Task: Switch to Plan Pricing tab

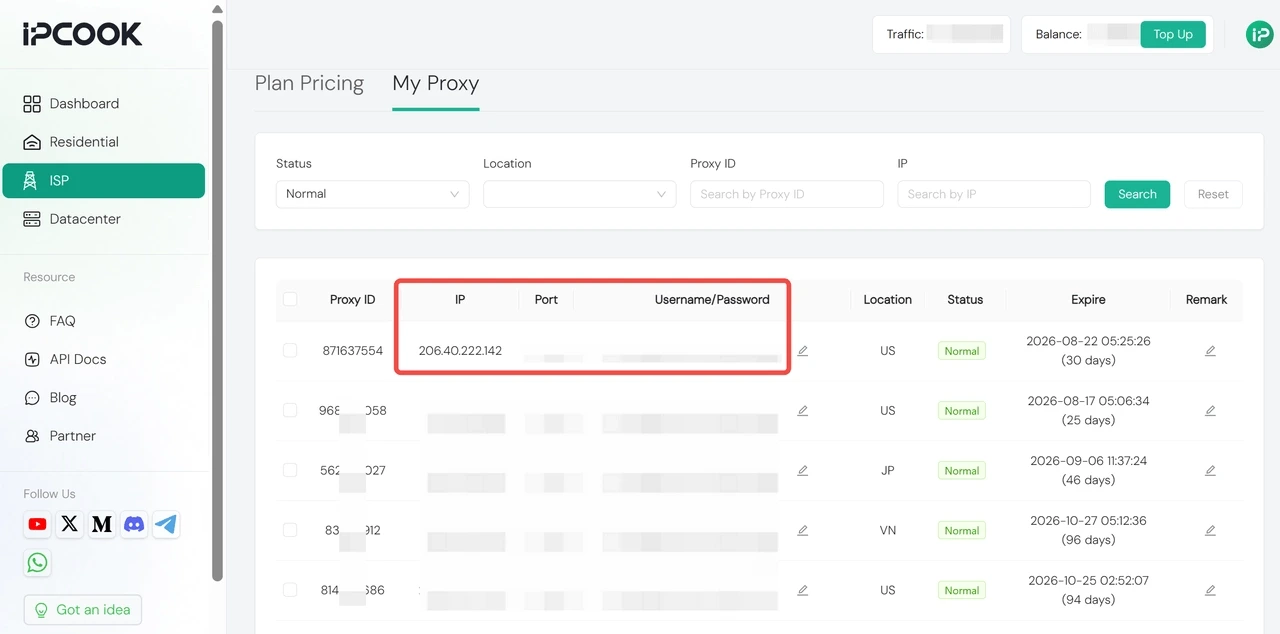Action: [309, 83]
